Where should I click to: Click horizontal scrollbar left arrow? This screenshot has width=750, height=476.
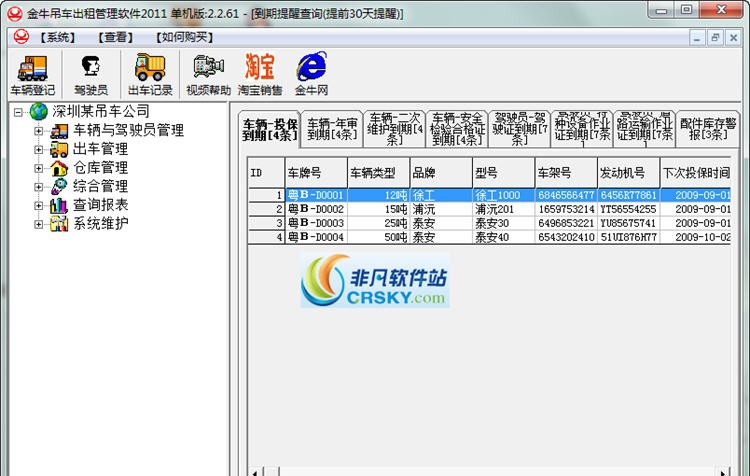(255, 472)
